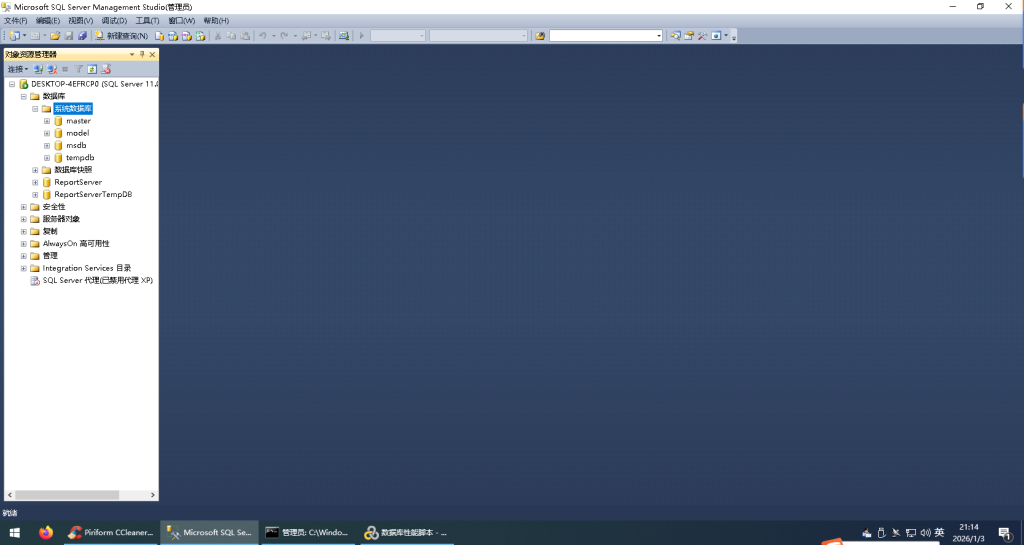Click the Filter funnel icon in Object Explorer
Viewport: 1024px width, 545px height.
click(79, 70)
